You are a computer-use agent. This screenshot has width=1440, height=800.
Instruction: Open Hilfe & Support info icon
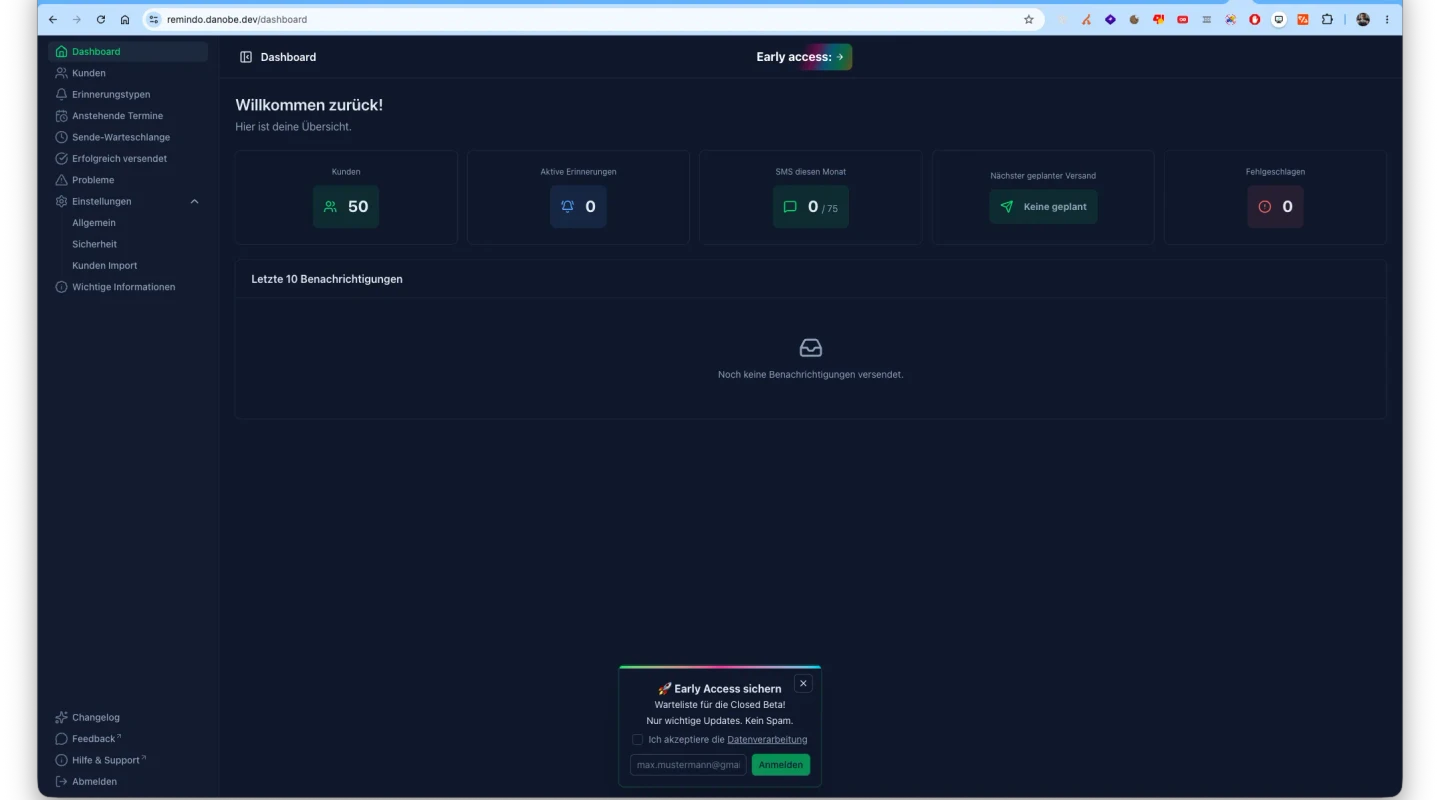[62, 760]
